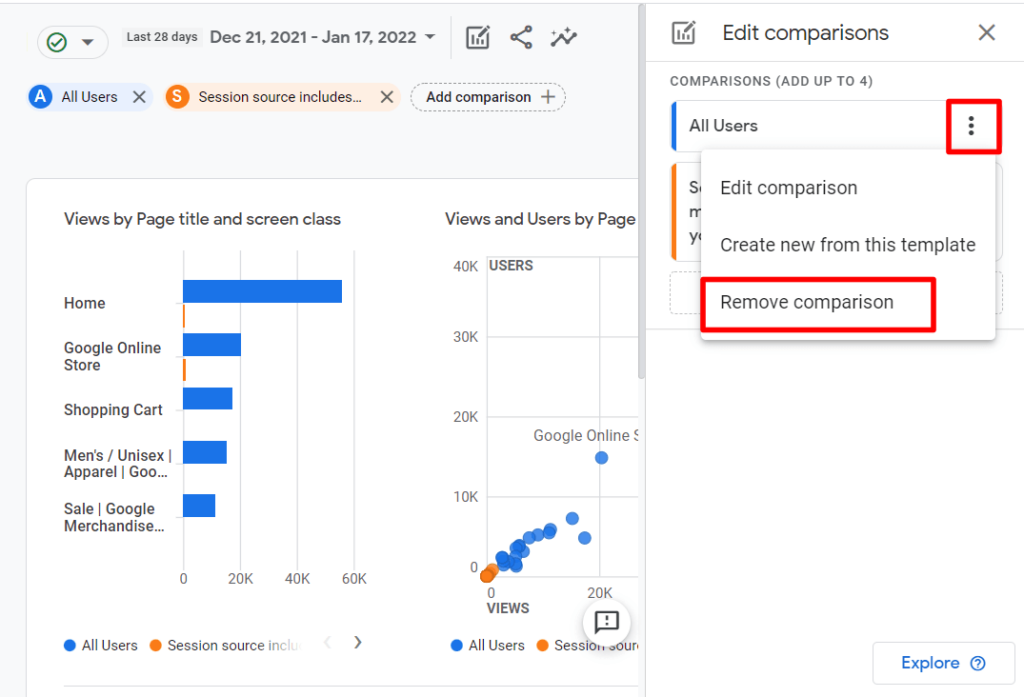Image resolution: width=1024 pixels, height=697 pixels.
Task: Click the comparisons icon in Edit comparisons header
Action: [683, 32]
